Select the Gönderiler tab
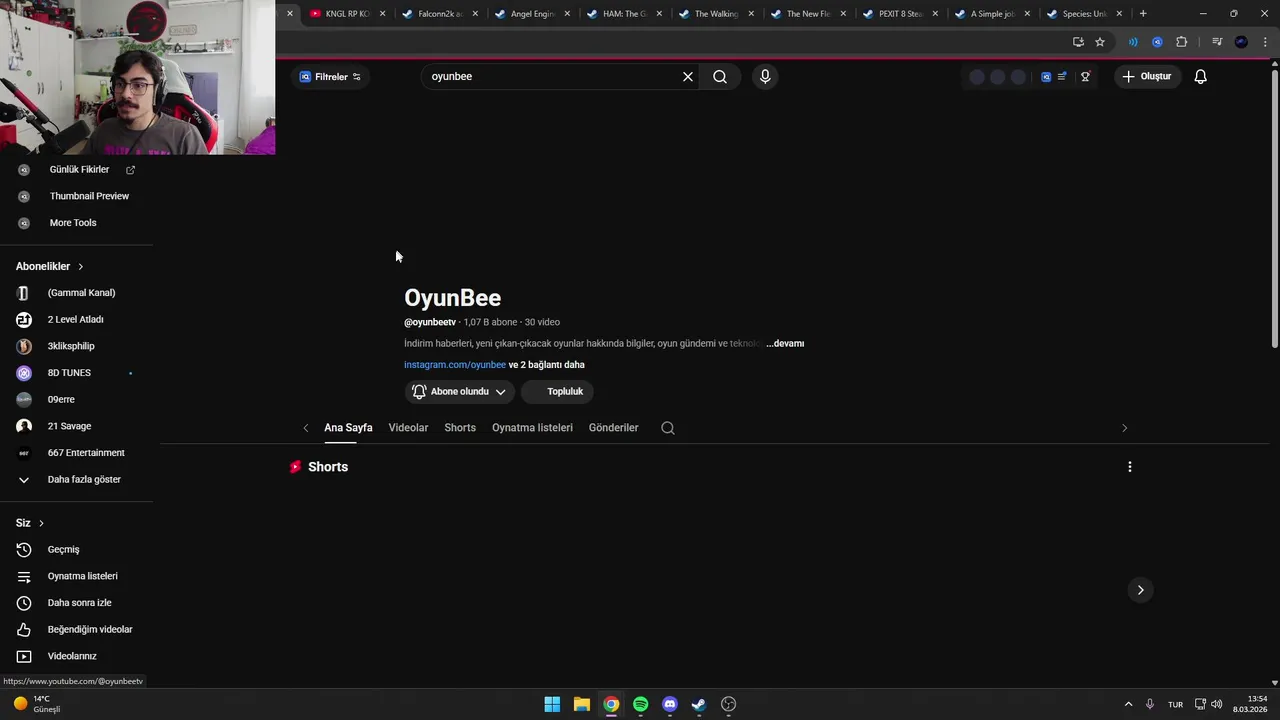 coord(613,428)
